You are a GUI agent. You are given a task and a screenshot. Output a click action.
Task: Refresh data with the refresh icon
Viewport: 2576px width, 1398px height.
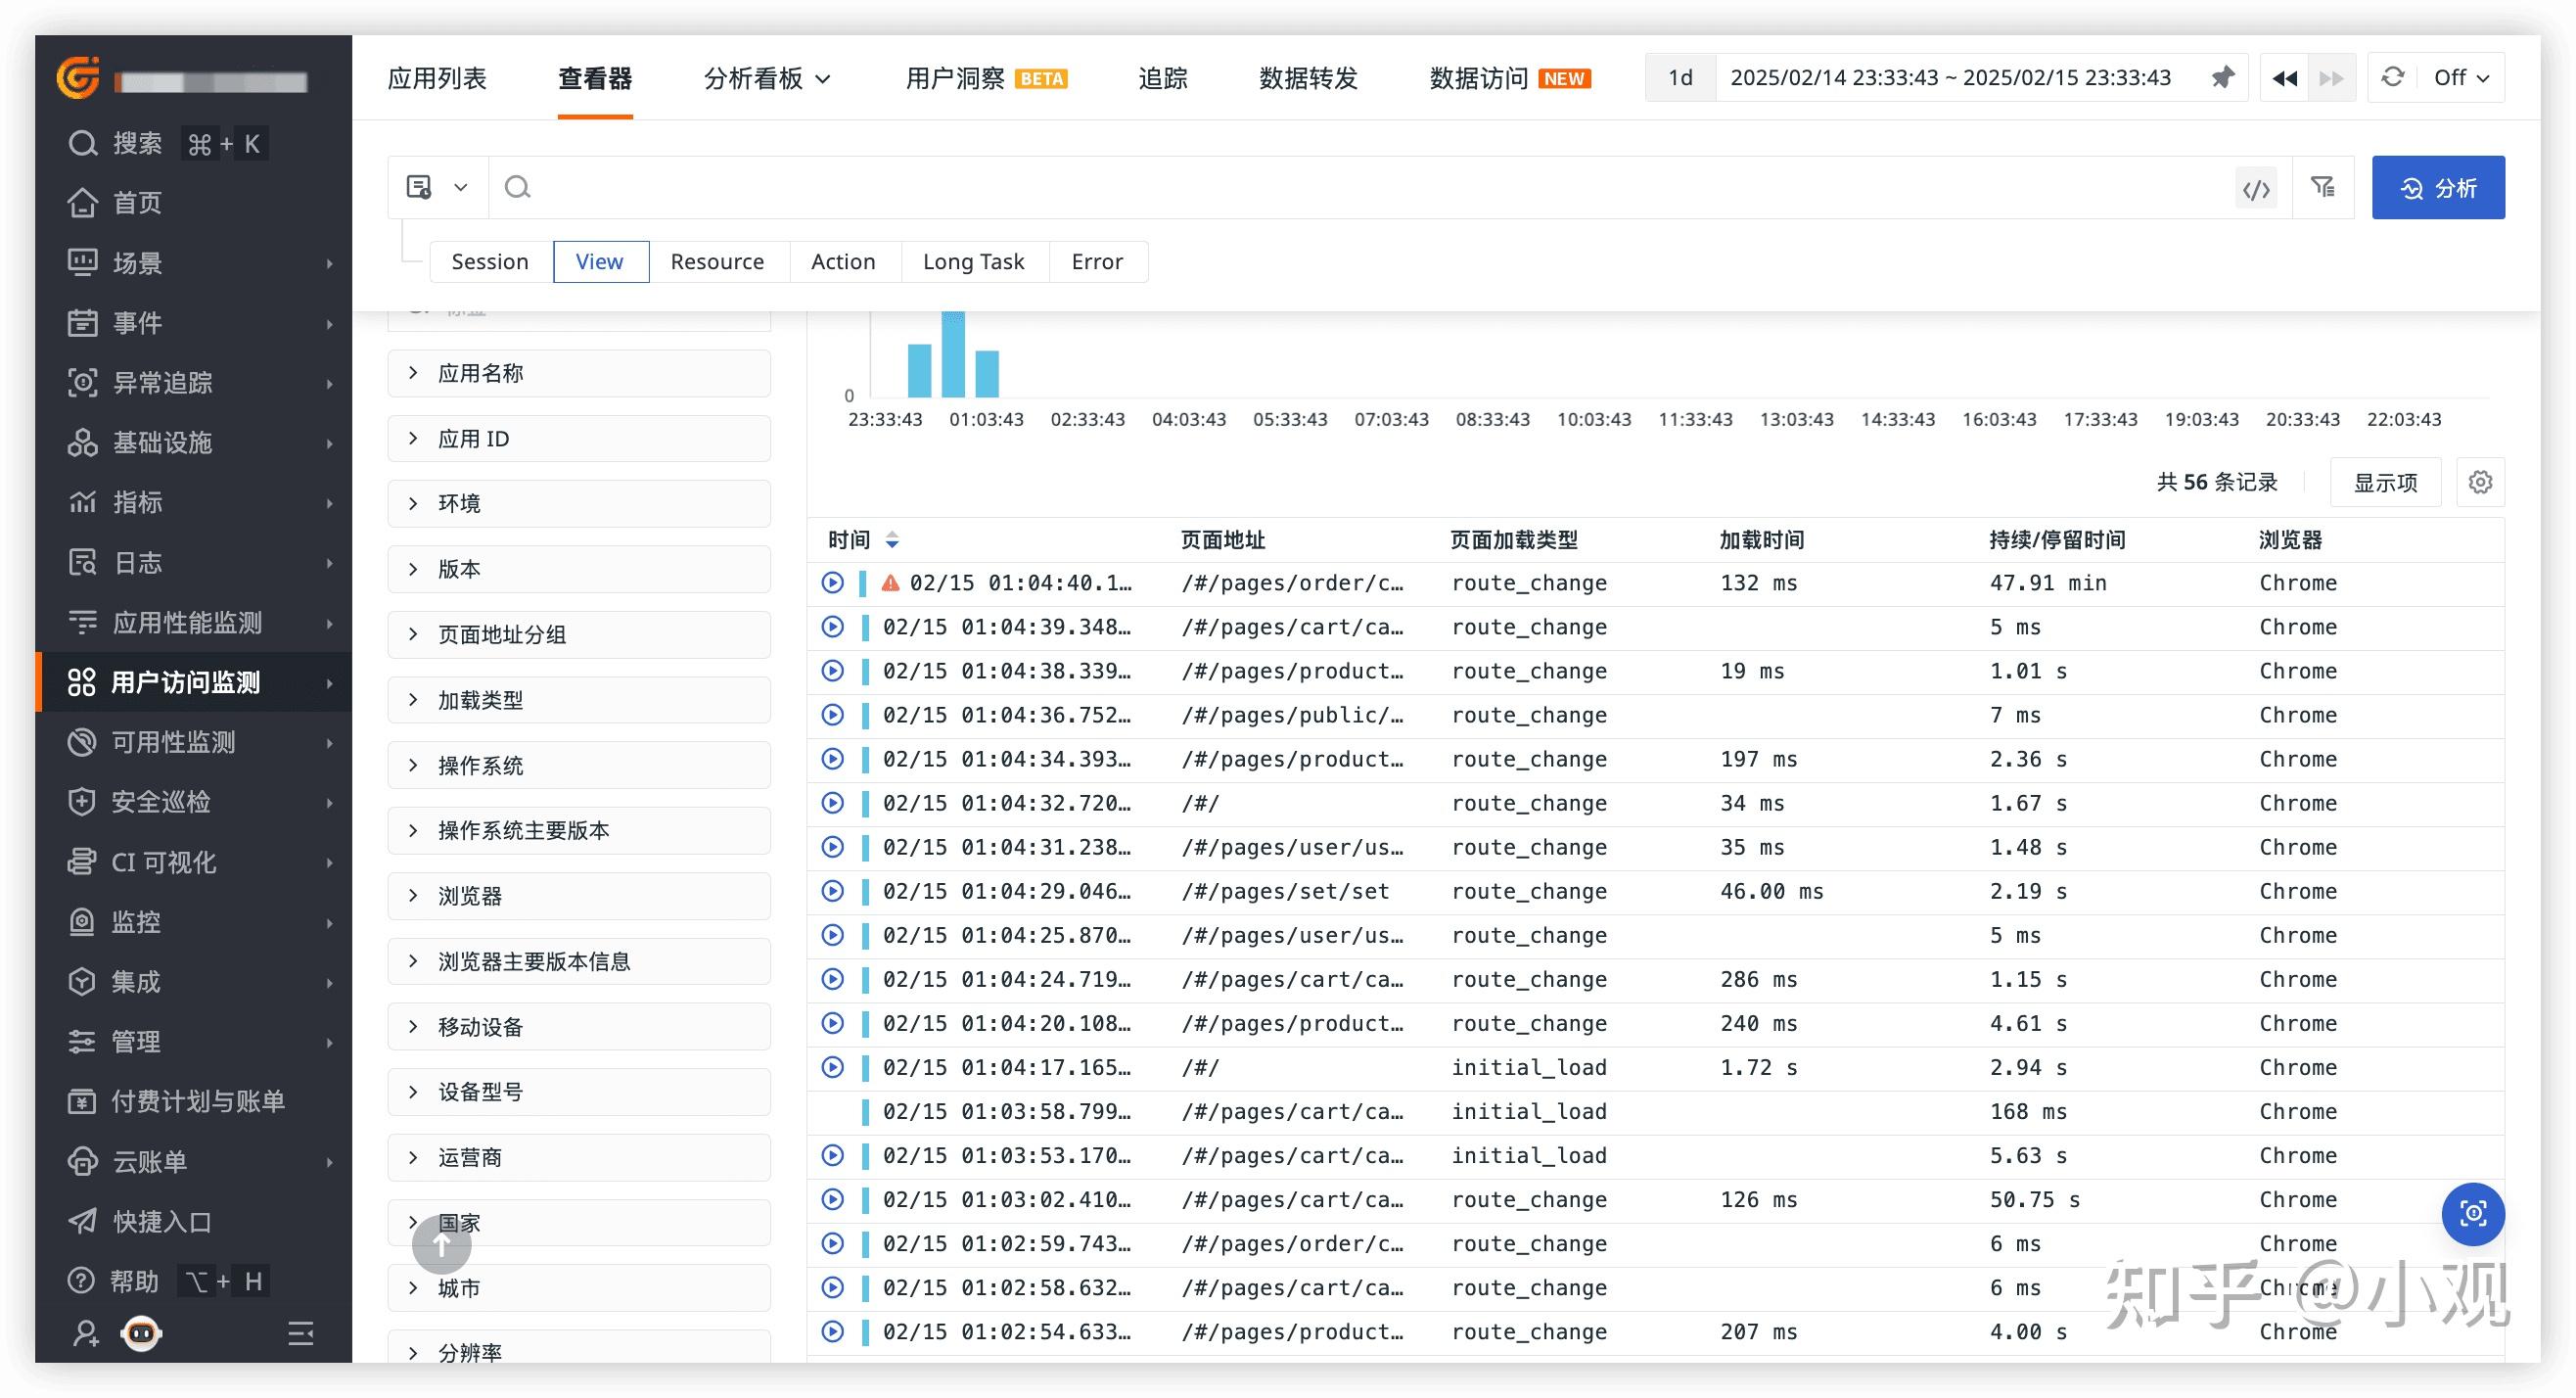coord(2392,77)
